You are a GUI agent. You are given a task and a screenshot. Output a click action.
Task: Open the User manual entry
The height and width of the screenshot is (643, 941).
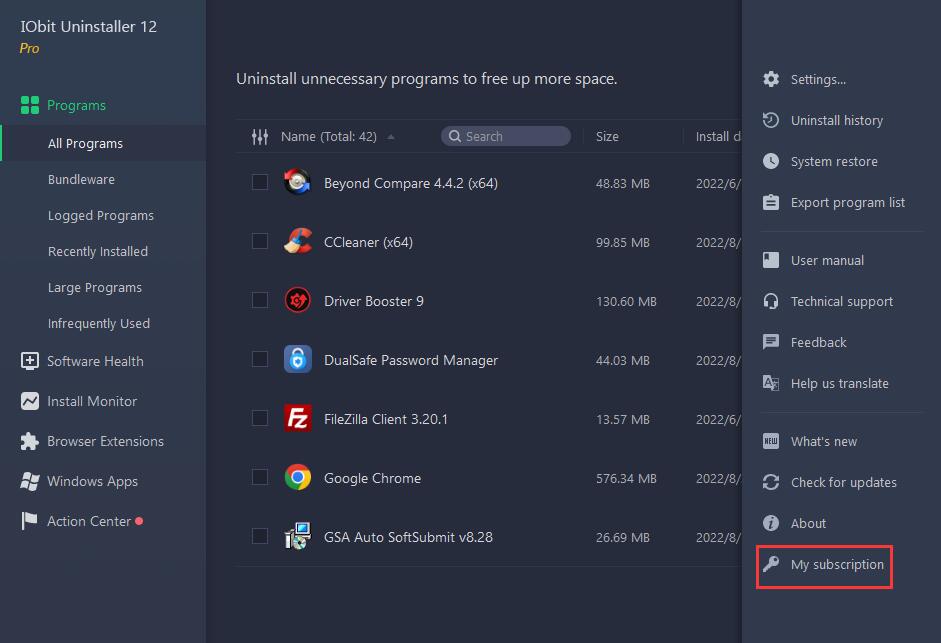[x=828, y=261]
